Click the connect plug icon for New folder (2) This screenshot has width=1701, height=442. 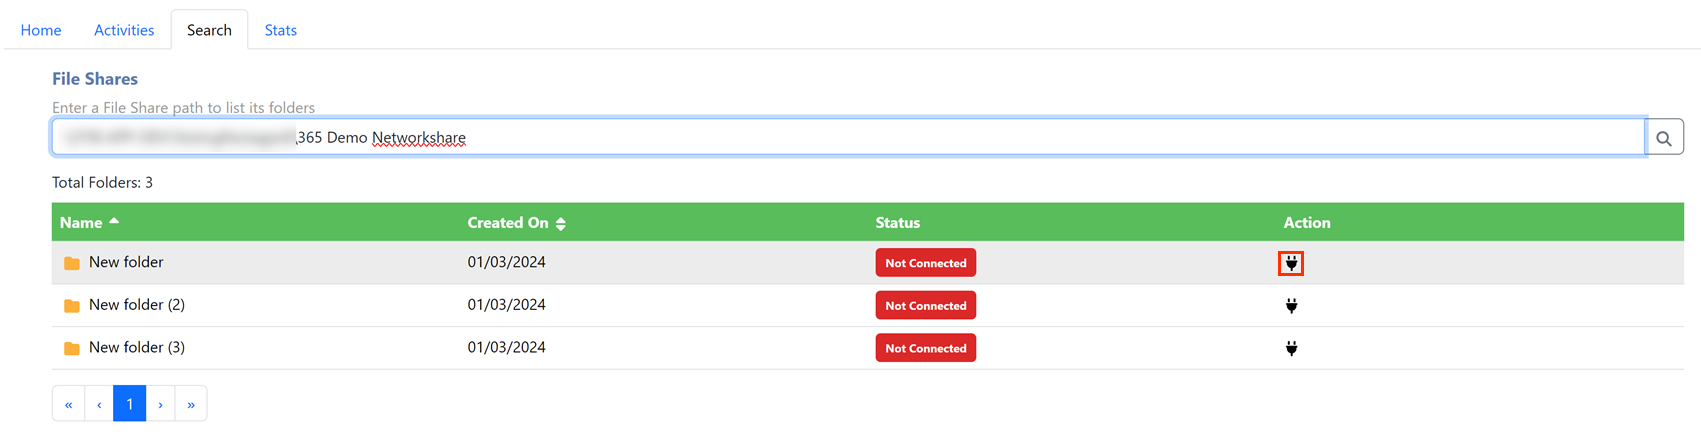[x=1291, y=306]
